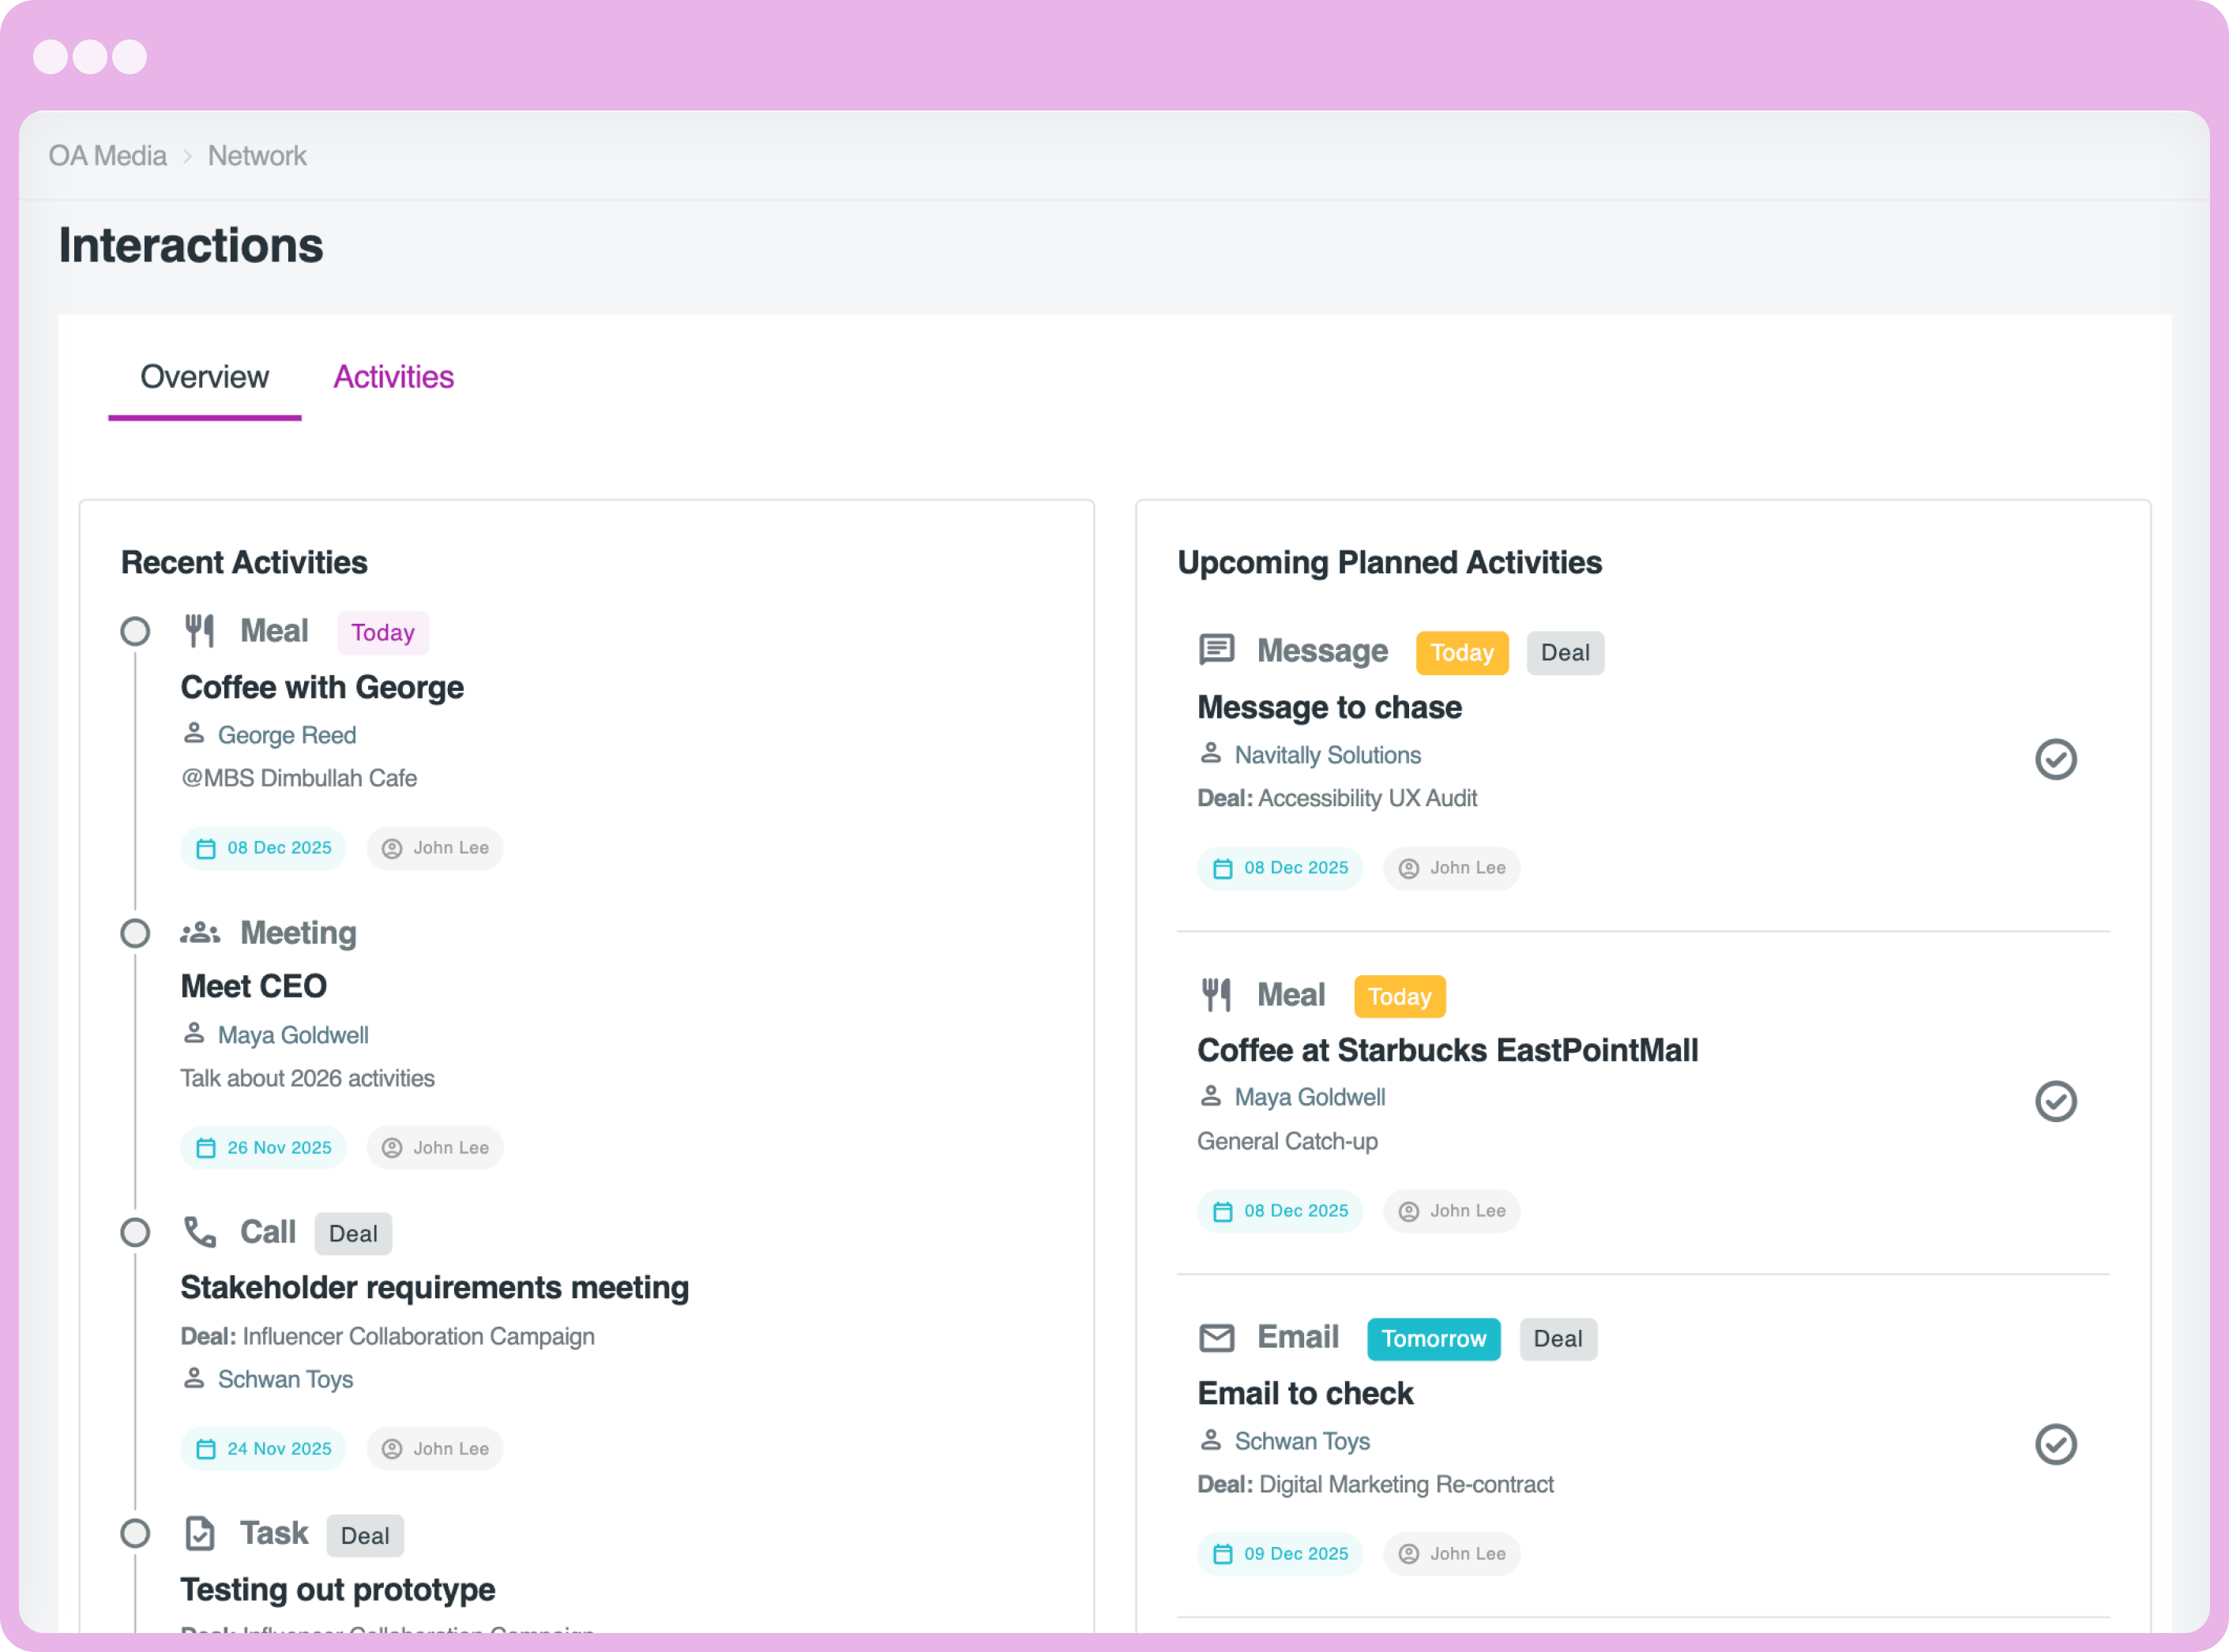
Task: Check off Email to check activity
Action: click(2055, 1444)
